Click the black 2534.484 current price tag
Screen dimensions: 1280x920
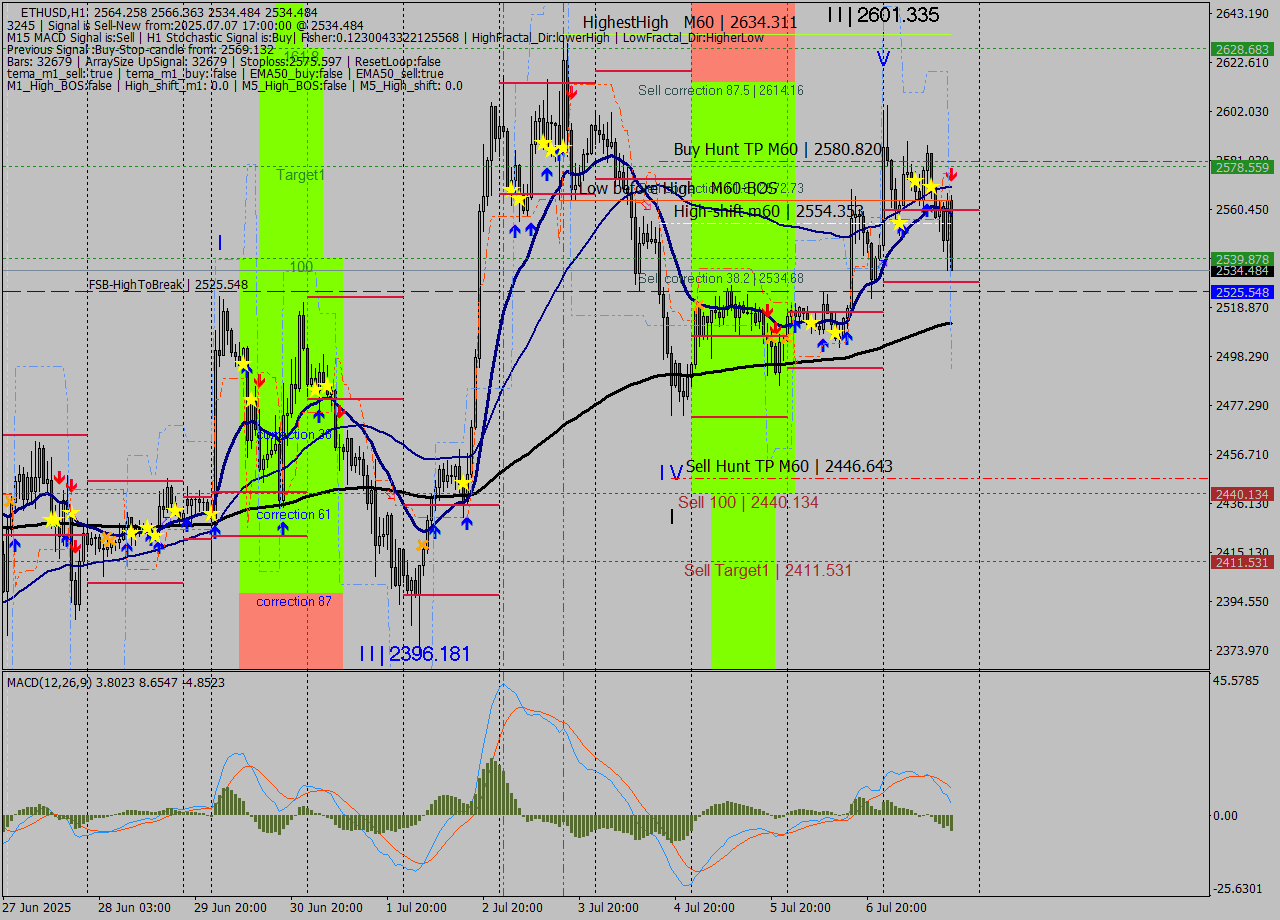1241,271
